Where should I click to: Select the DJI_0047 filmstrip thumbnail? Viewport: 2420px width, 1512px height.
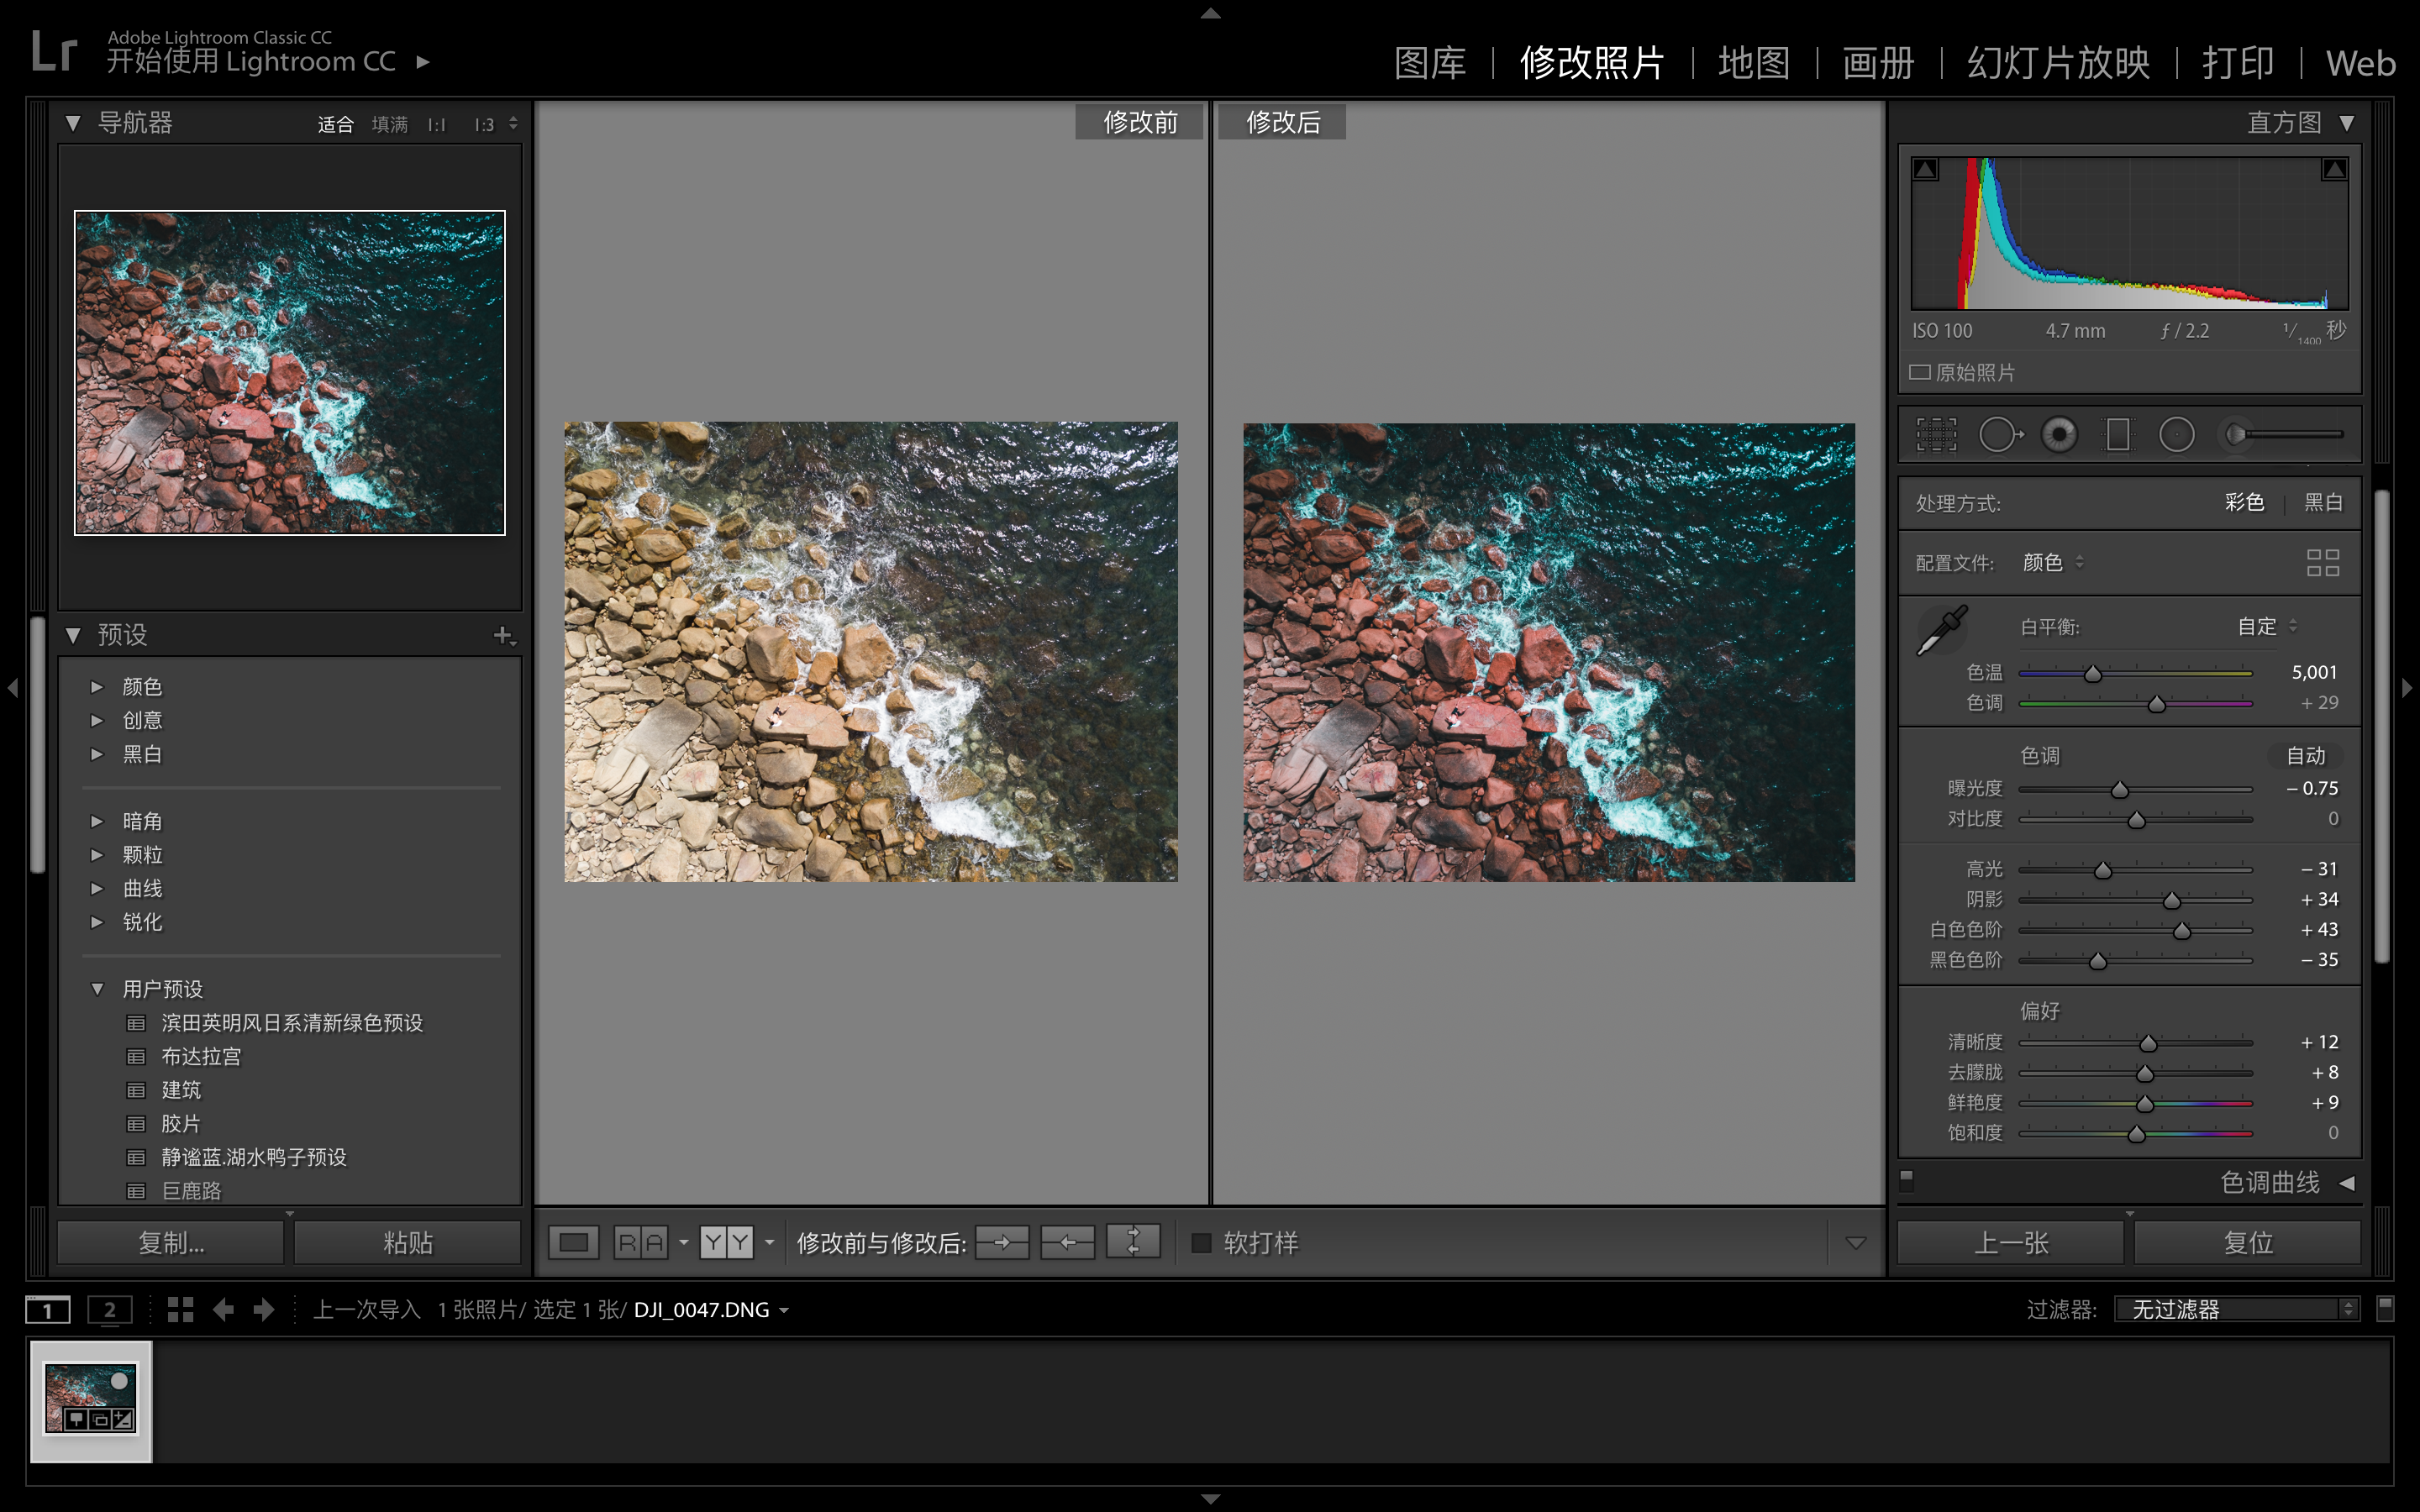point(91,1400)
